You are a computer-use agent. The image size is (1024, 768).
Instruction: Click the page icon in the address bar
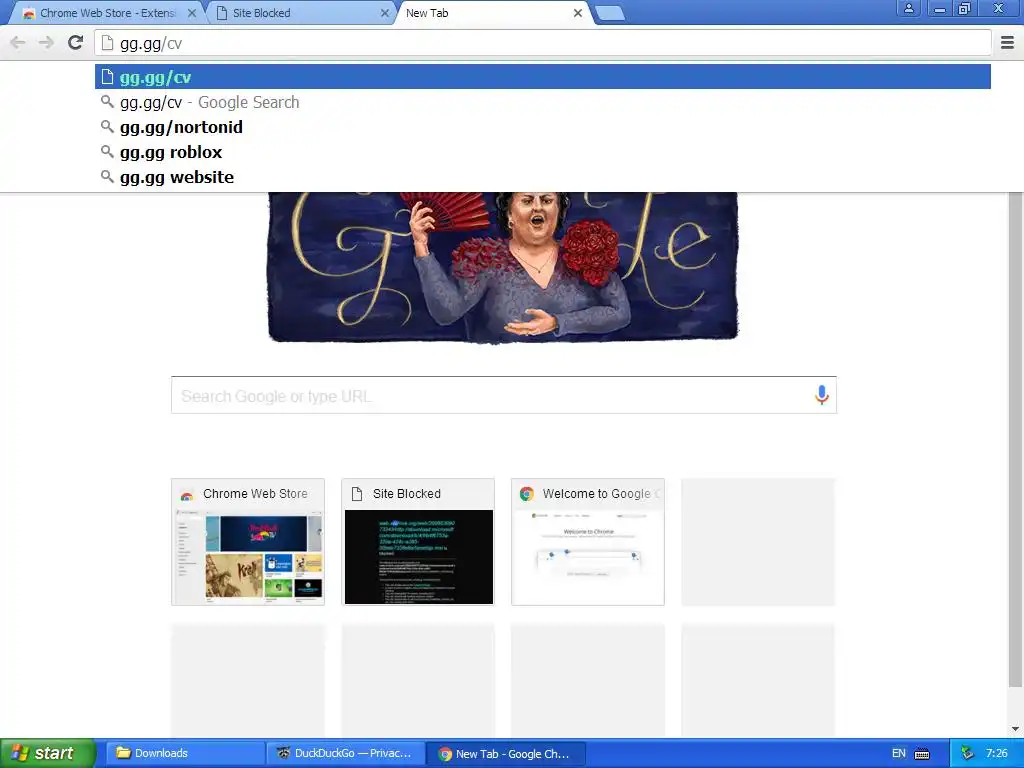pos(107,43)
